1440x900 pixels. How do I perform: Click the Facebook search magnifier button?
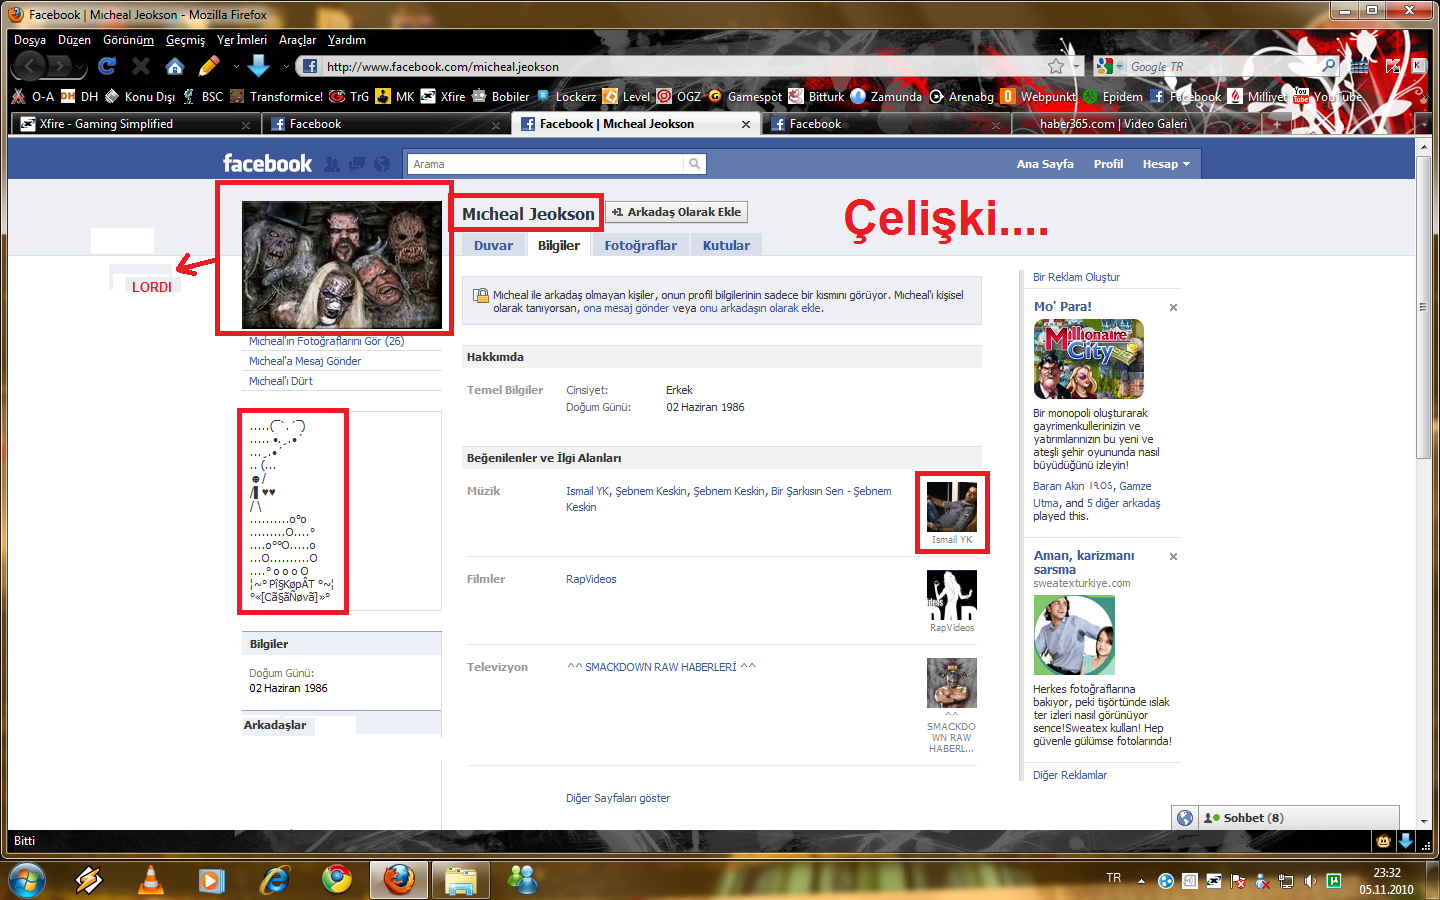tap(694, 164)
